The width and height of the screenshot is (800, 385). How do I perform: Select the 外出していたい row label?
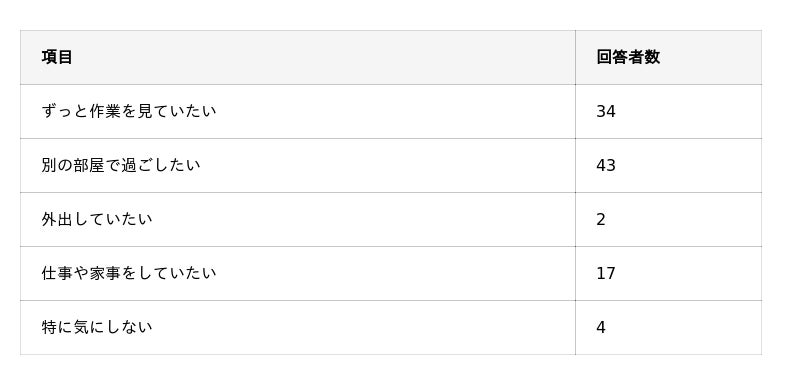pos(97,219)
